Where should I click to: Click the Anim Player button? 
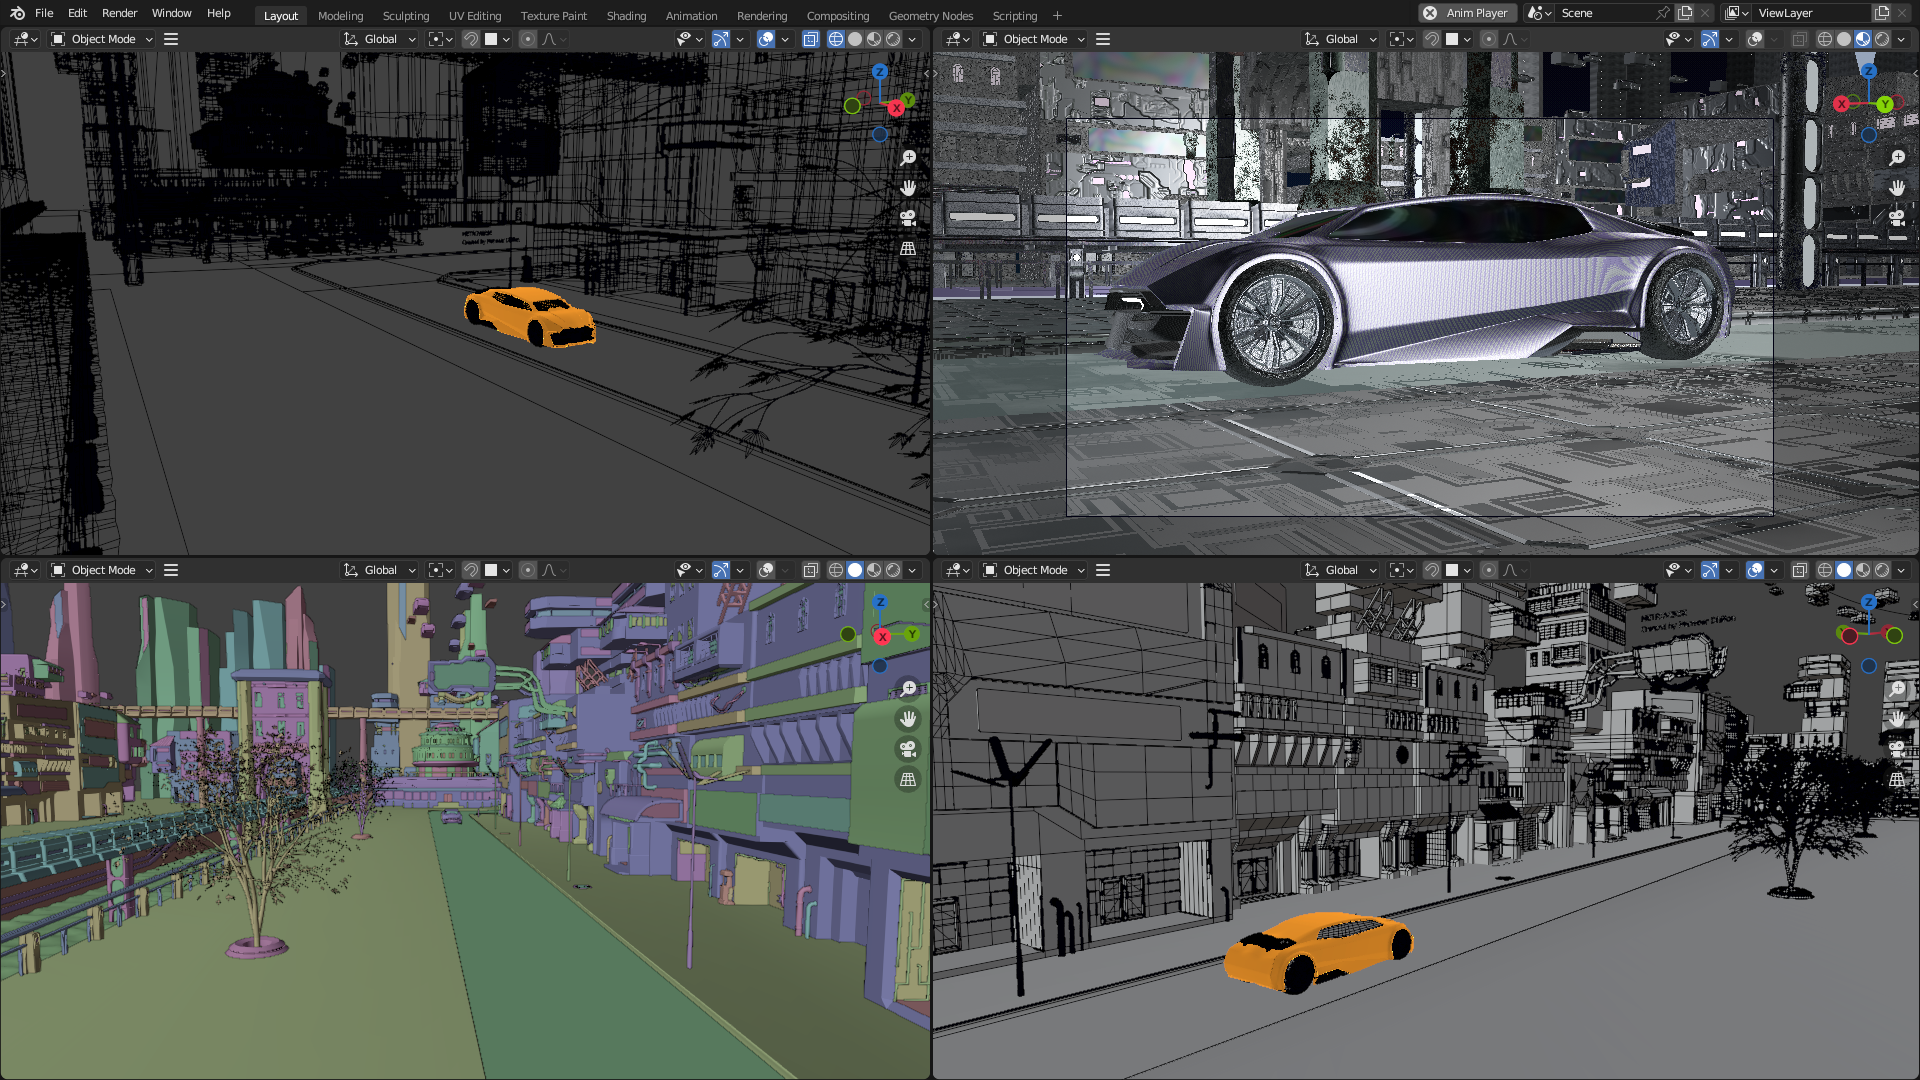pyautogui.click(x=1467, y=13)
